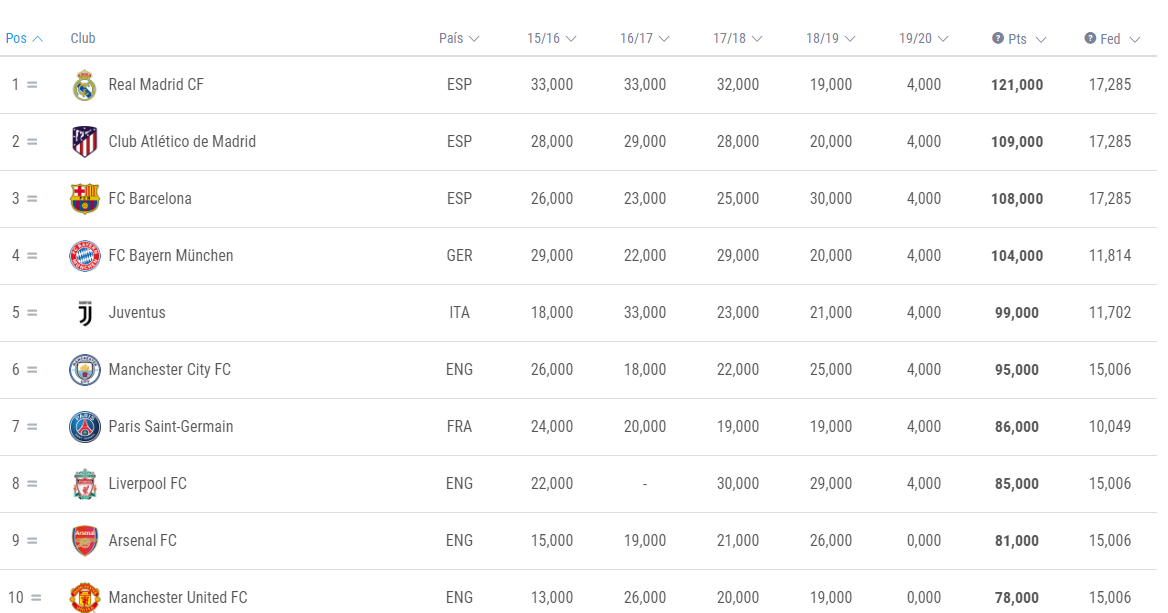The image size is (1168, 613).
Task: Click the Paris Saint-Germain logo
Action: click(85, 427)
